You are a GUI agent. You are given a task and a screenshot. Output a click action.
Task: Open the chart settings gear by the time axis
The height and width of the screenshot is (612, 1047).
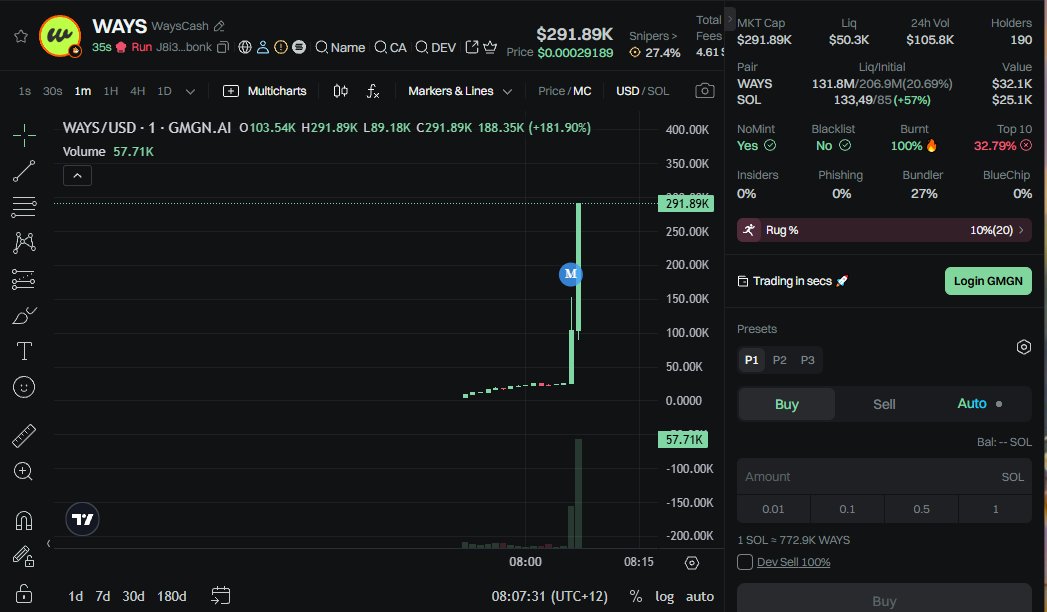point(692,563)
